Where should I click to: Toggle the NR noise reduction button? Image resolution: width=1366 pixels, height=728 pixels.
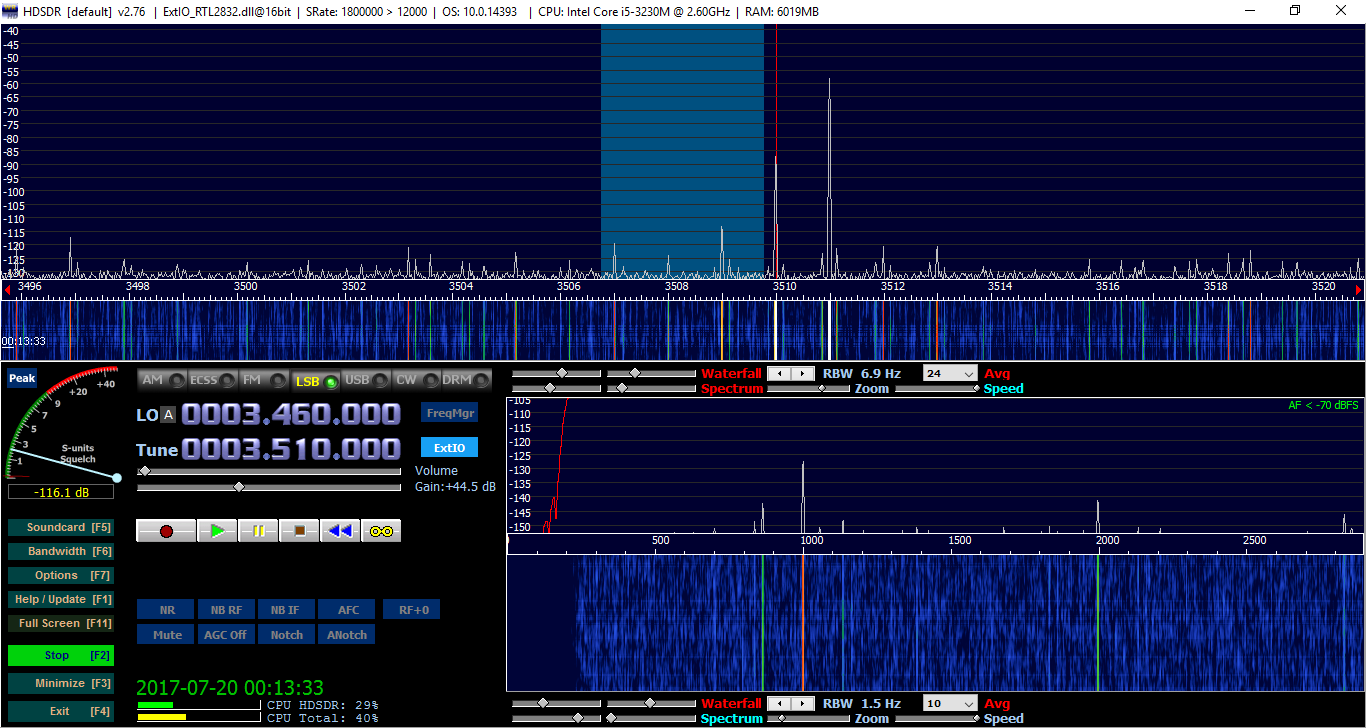click(x=167, y=610)
